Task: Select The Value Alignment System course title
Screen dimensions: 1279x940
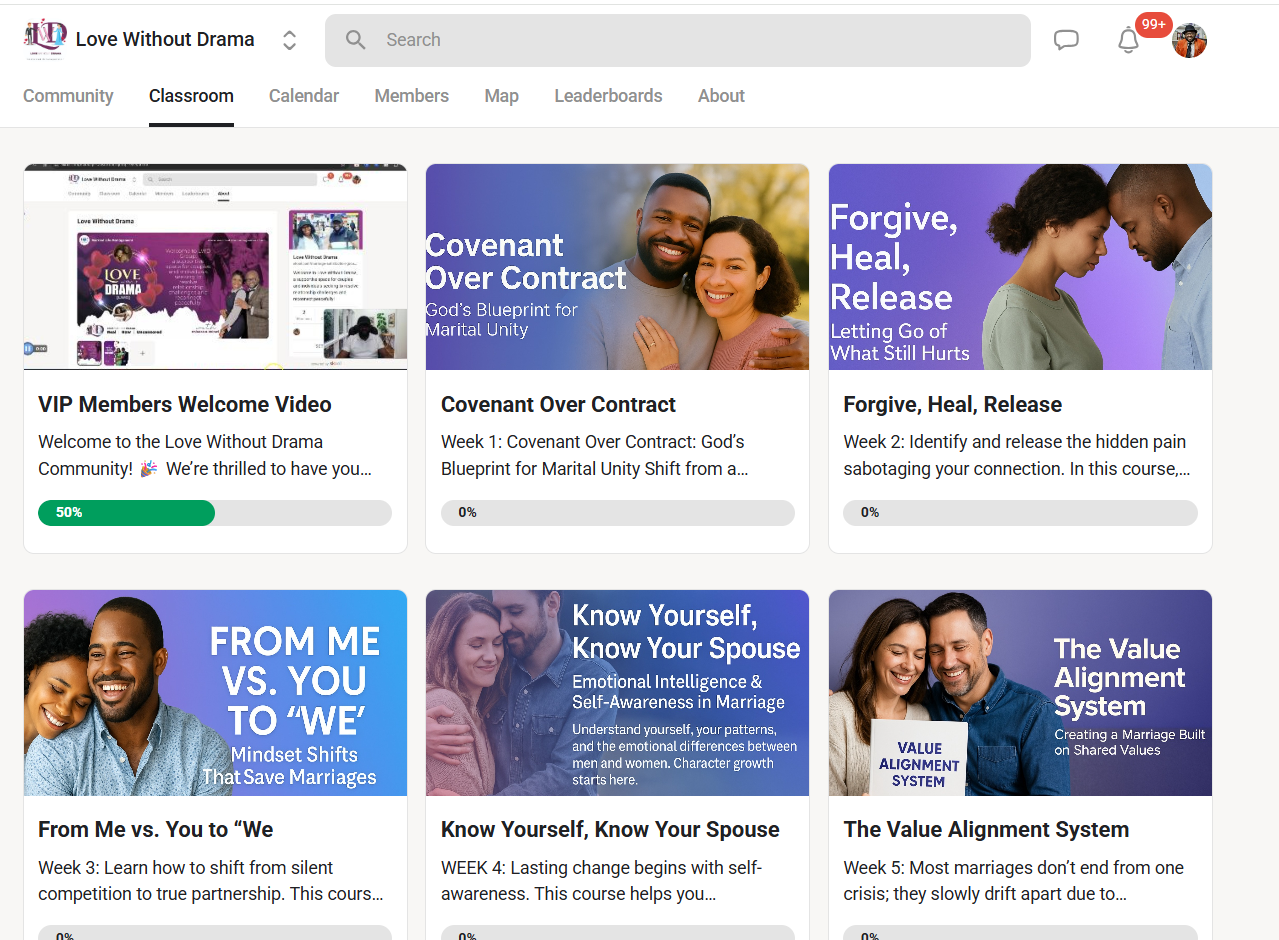Action: click(985, 830)
